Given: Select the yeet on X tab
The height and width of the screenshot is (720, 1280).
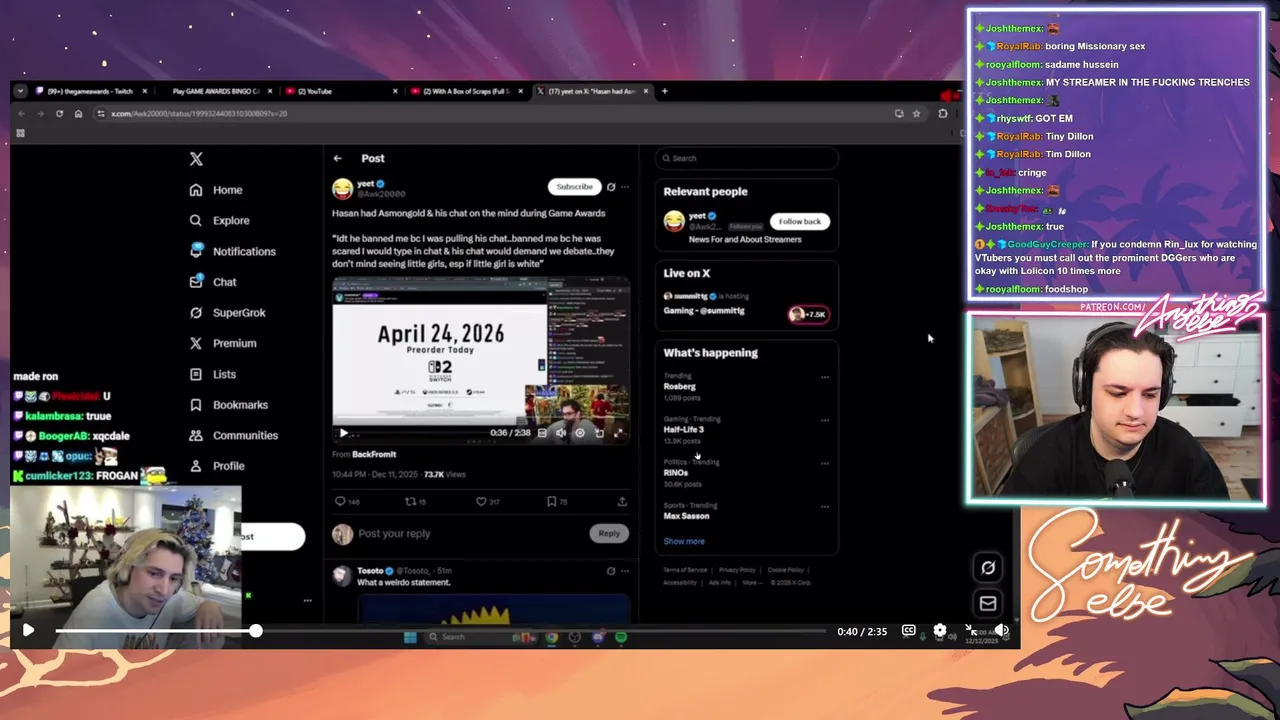Looking at the screenshot, I should (592, 91).
